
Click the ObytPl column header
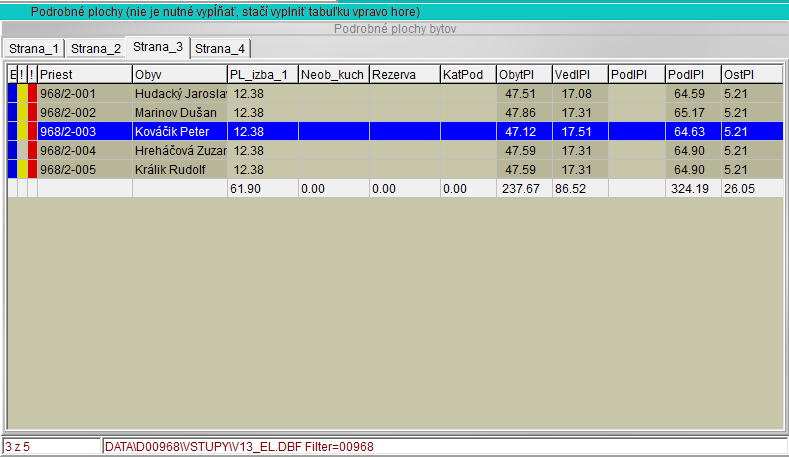(x=524, y=74)
